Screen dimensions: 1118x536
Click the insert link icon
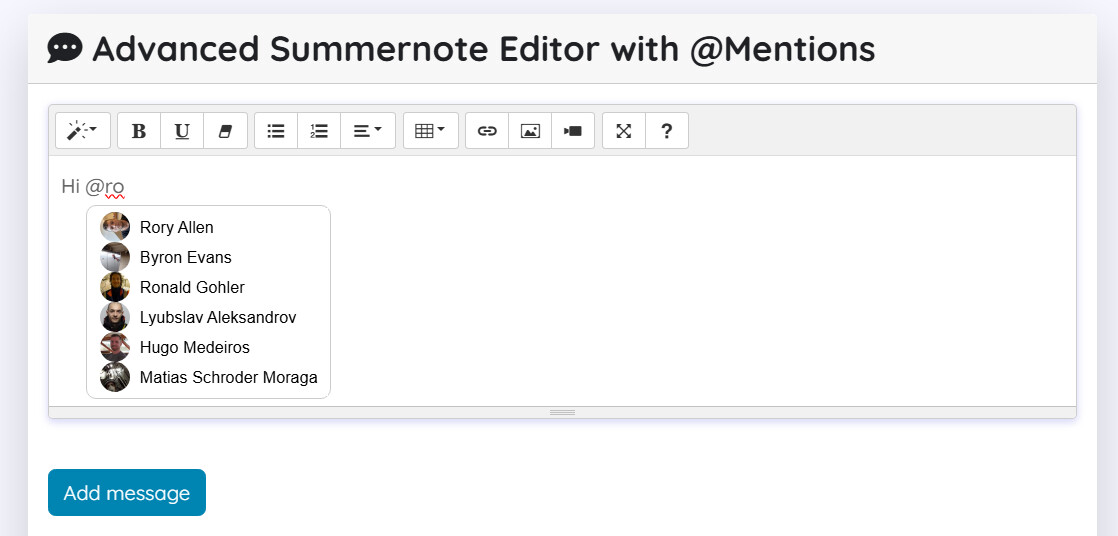(x=487, y=130)
